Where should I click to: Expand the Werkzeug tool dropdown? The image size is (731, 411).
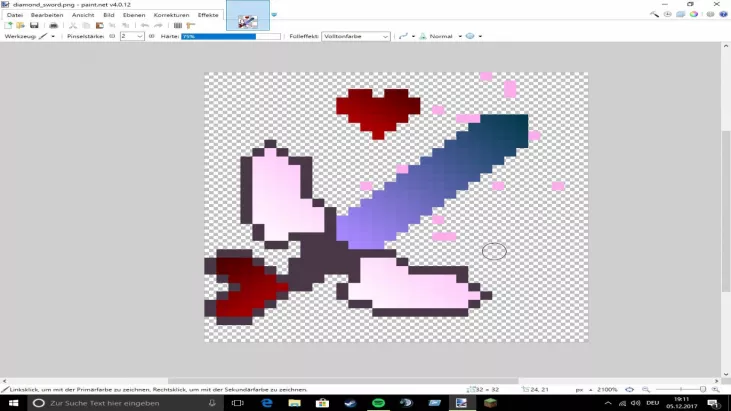pyautogui.click(x=54, y=36)
